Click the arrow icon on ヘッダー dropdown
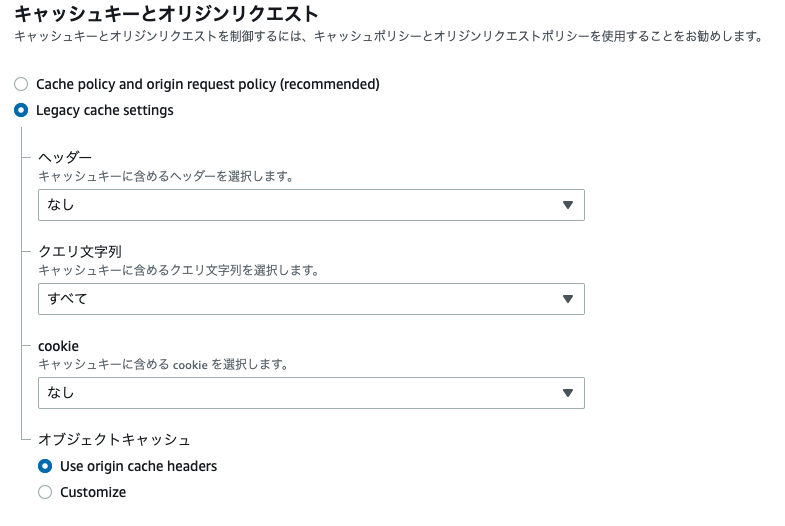 click(567, 205)
